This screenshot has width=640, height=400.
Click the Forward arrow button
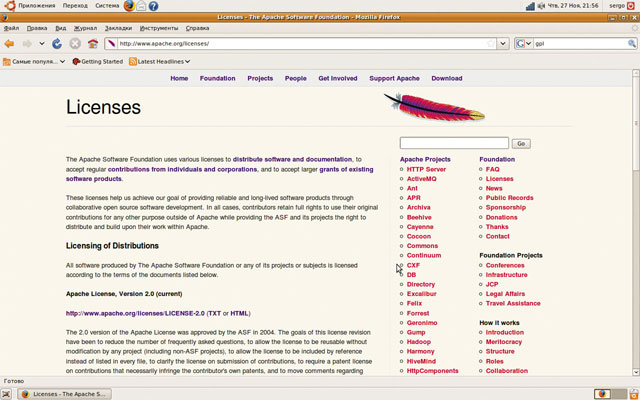tap(27, 44)
